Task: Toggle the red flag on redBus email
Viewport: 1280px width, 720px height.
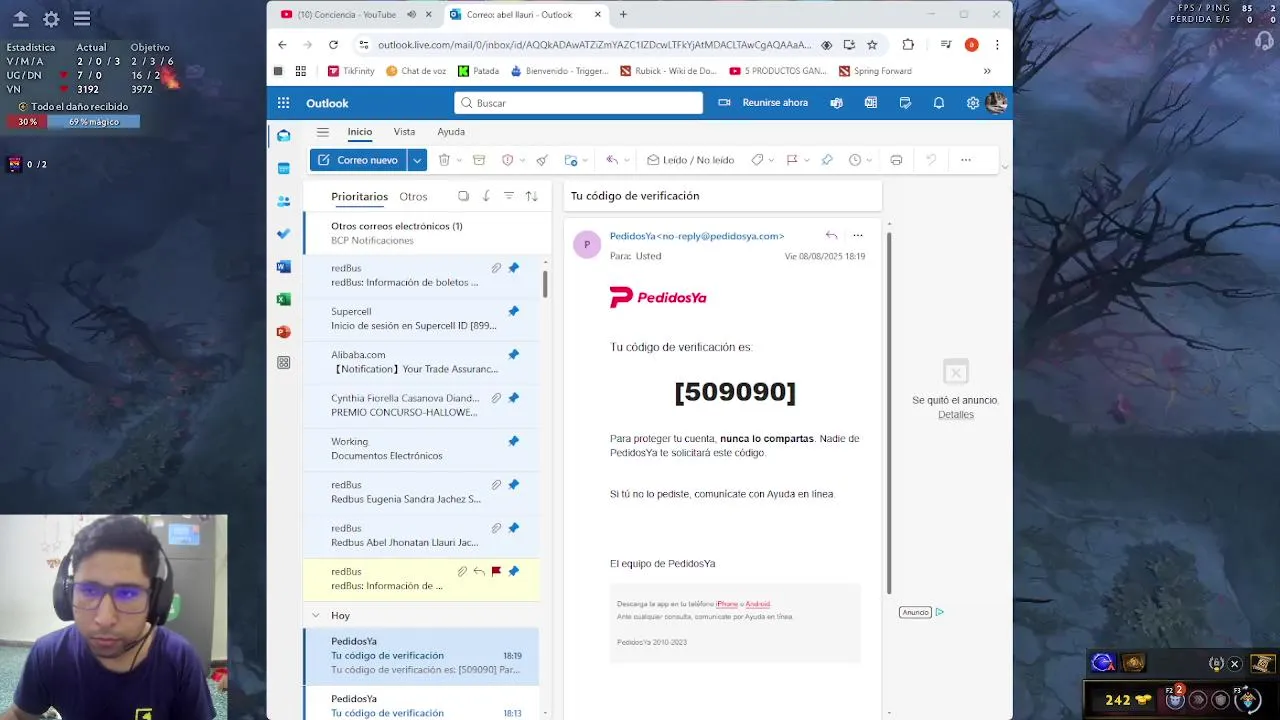Action: [496, 572]
